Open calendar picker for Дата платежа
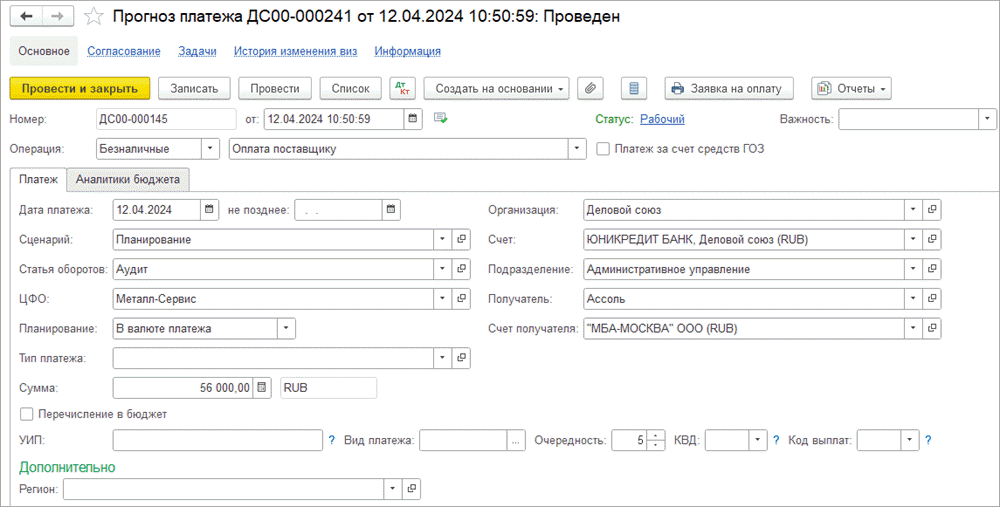1000x507 pixels. point(208,210)
